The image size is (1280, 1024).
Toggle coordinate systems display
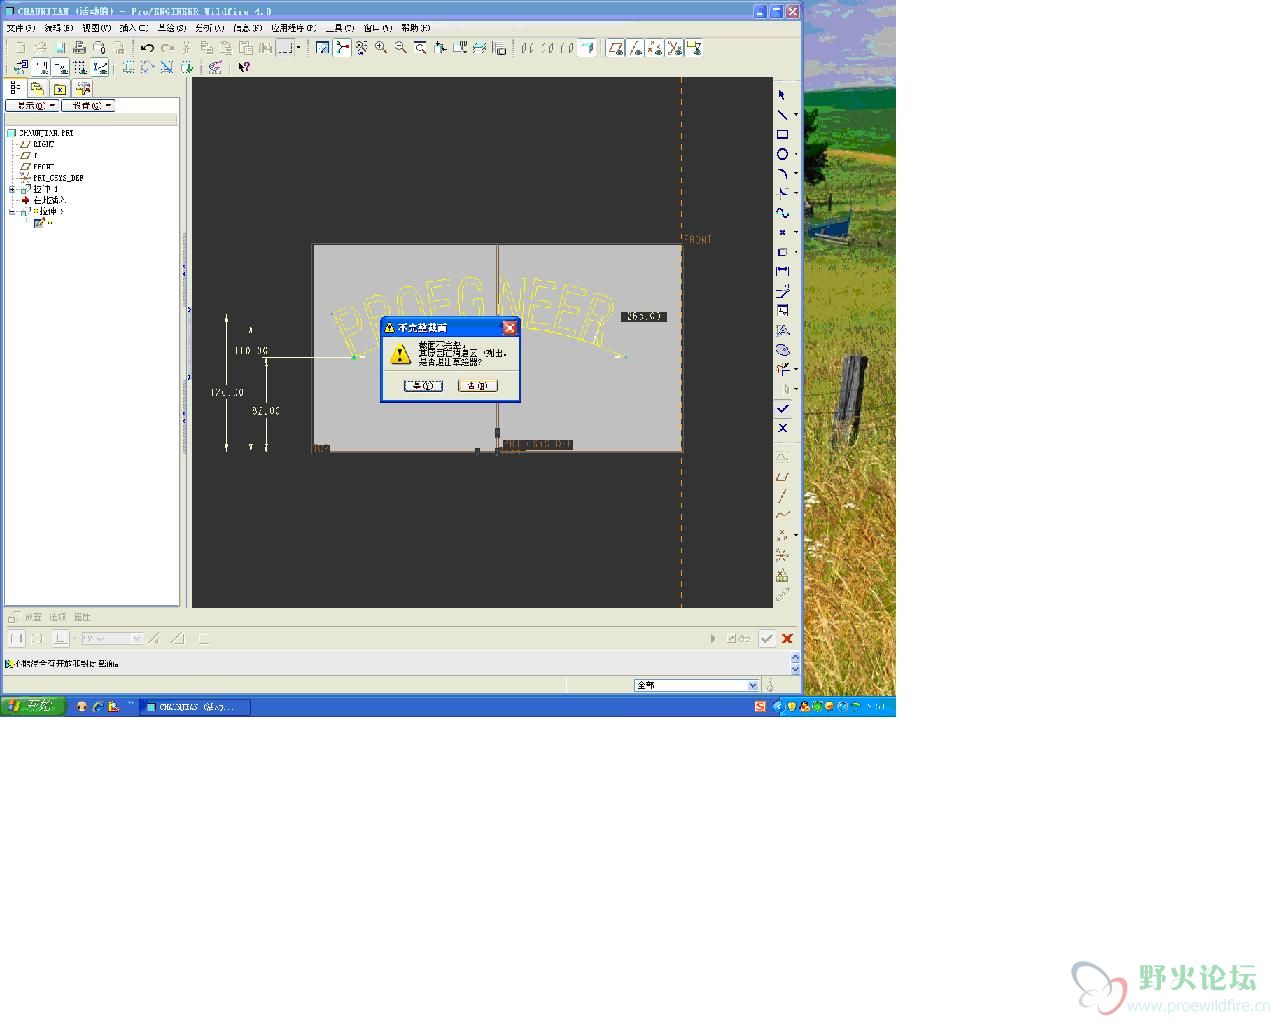(x=675, y=48)
